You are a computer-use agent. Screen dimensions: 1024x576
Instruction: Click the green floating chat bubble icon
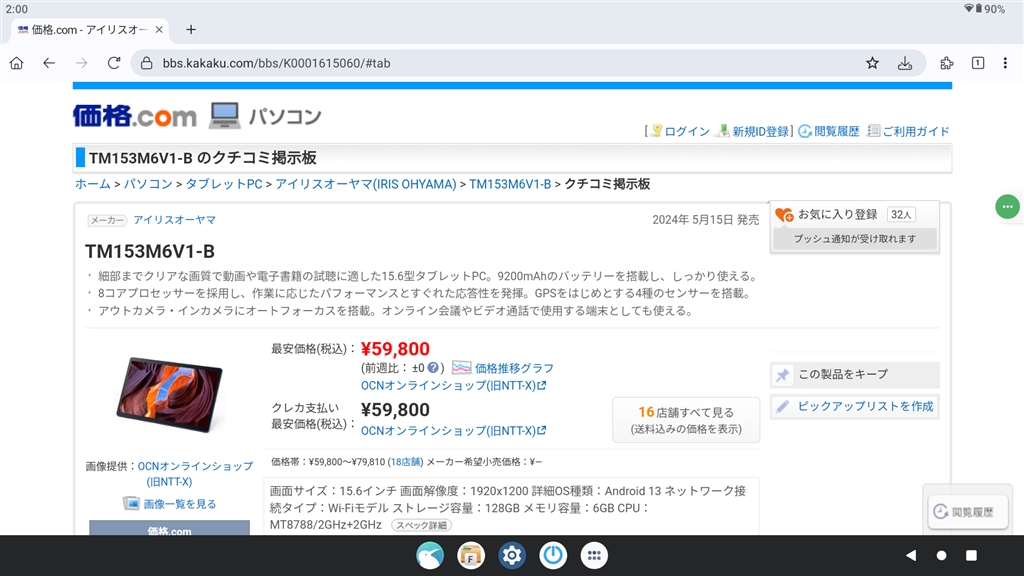(x=1007, y=206)
